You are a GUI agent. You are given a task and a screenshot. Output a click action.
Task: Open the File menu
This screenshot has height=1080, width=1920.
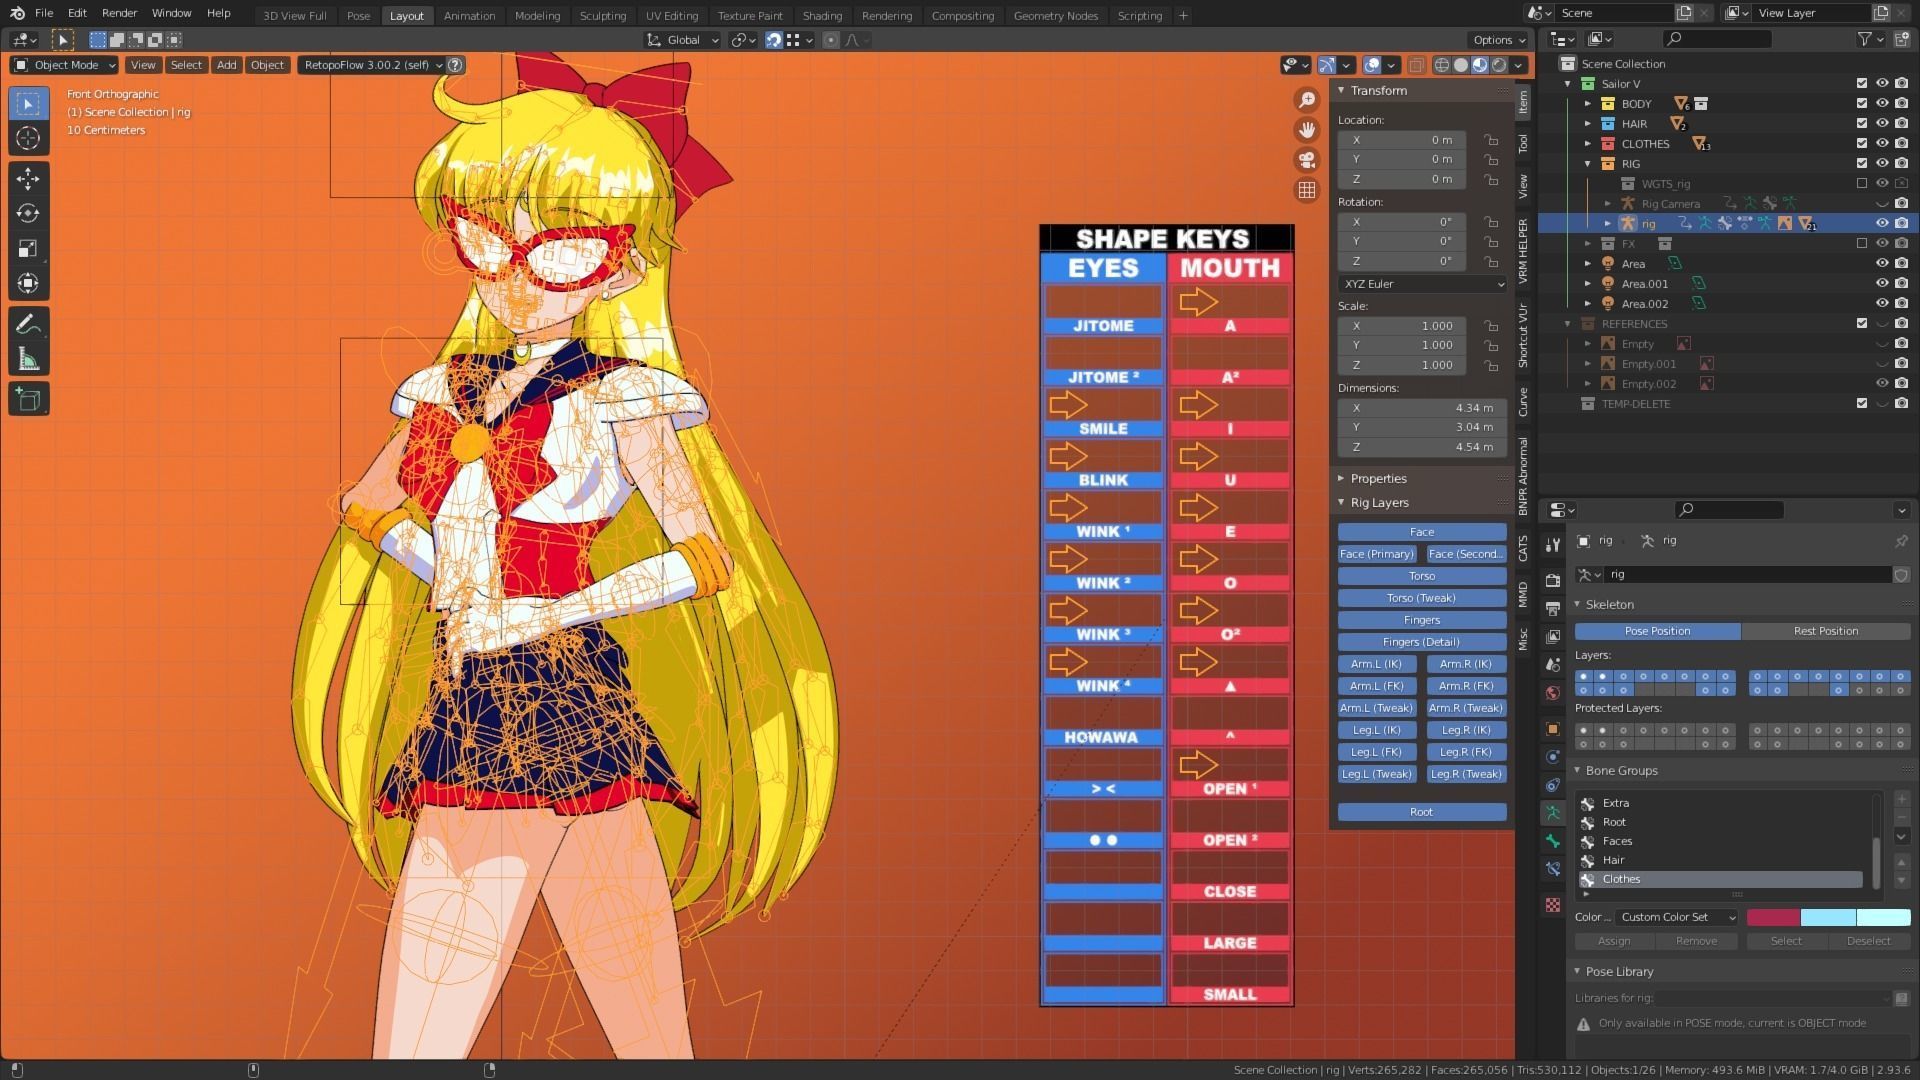tap(44, 13)
